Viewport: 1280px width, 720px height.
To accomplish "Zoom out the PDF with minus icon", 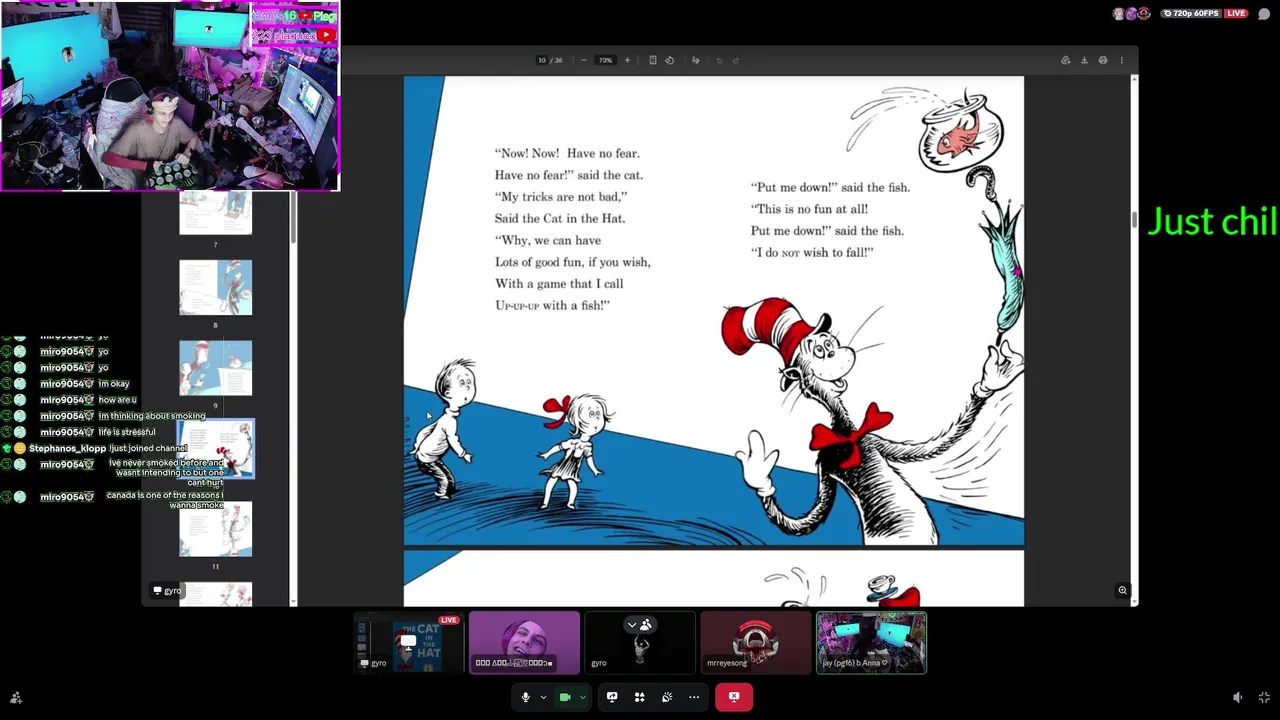I will click(x=584, y=60).
